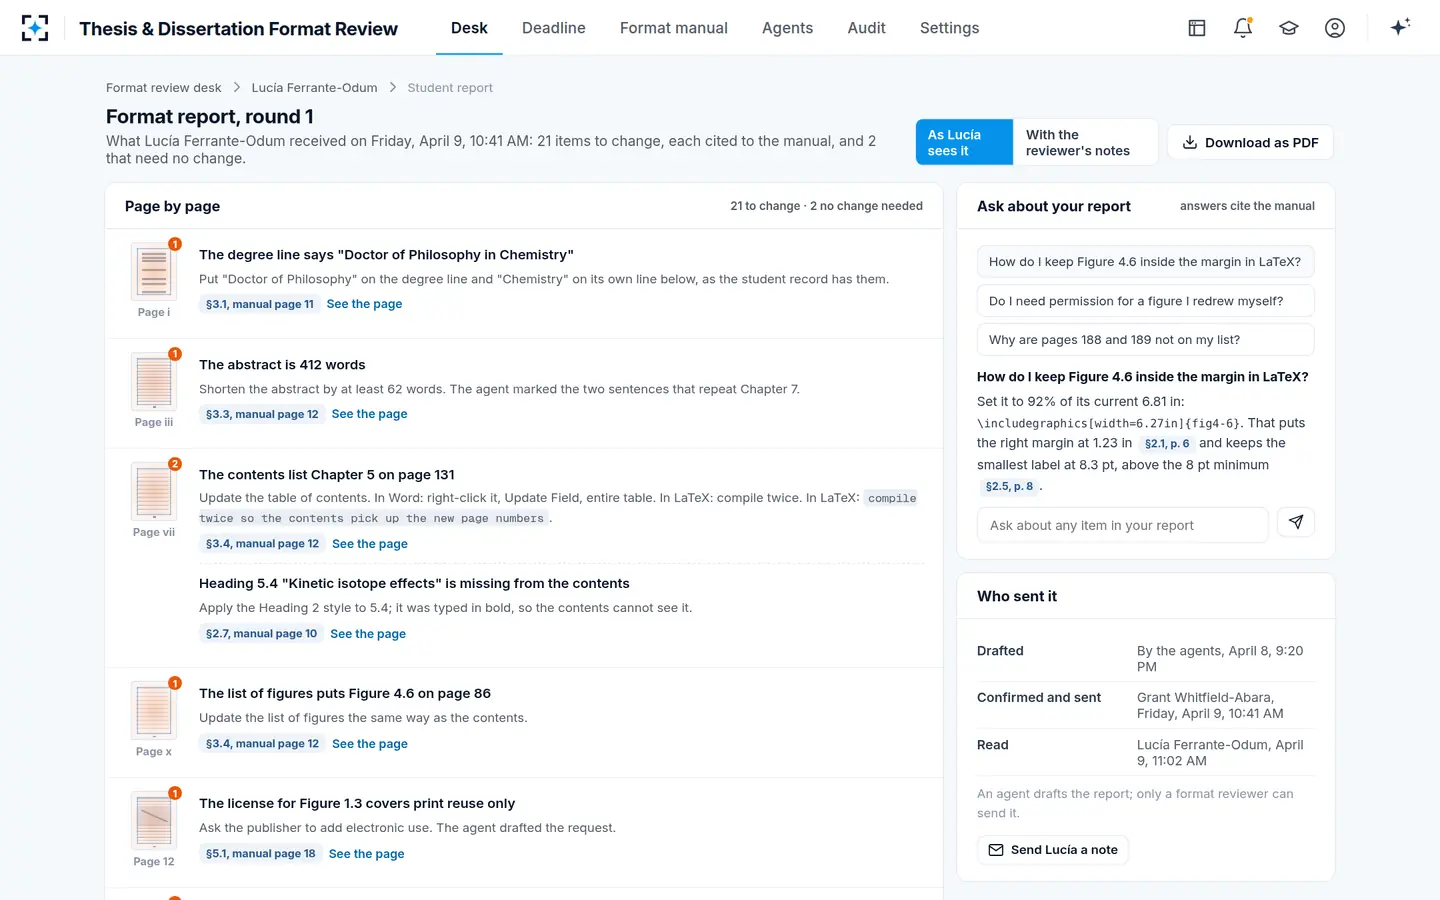Image resolution: width=1440 pixels, height=900 pixels.
Task: Go to the Agents tab
Action: (x=788, y=28)
